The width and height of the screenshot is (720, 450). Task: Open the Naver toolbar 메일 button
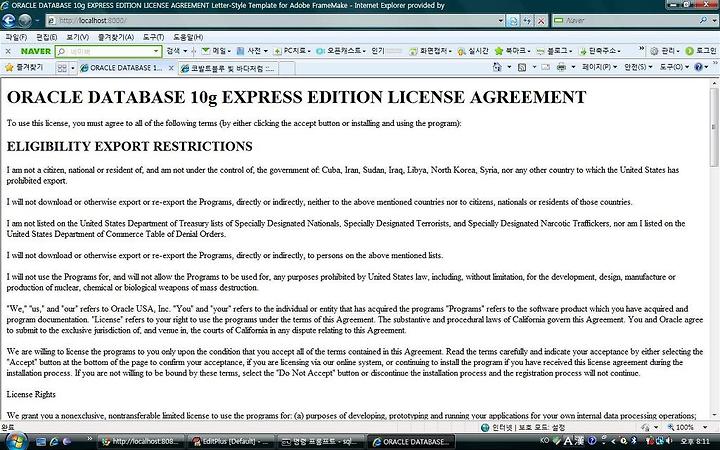pyautogui.click(x=216, y=51)
